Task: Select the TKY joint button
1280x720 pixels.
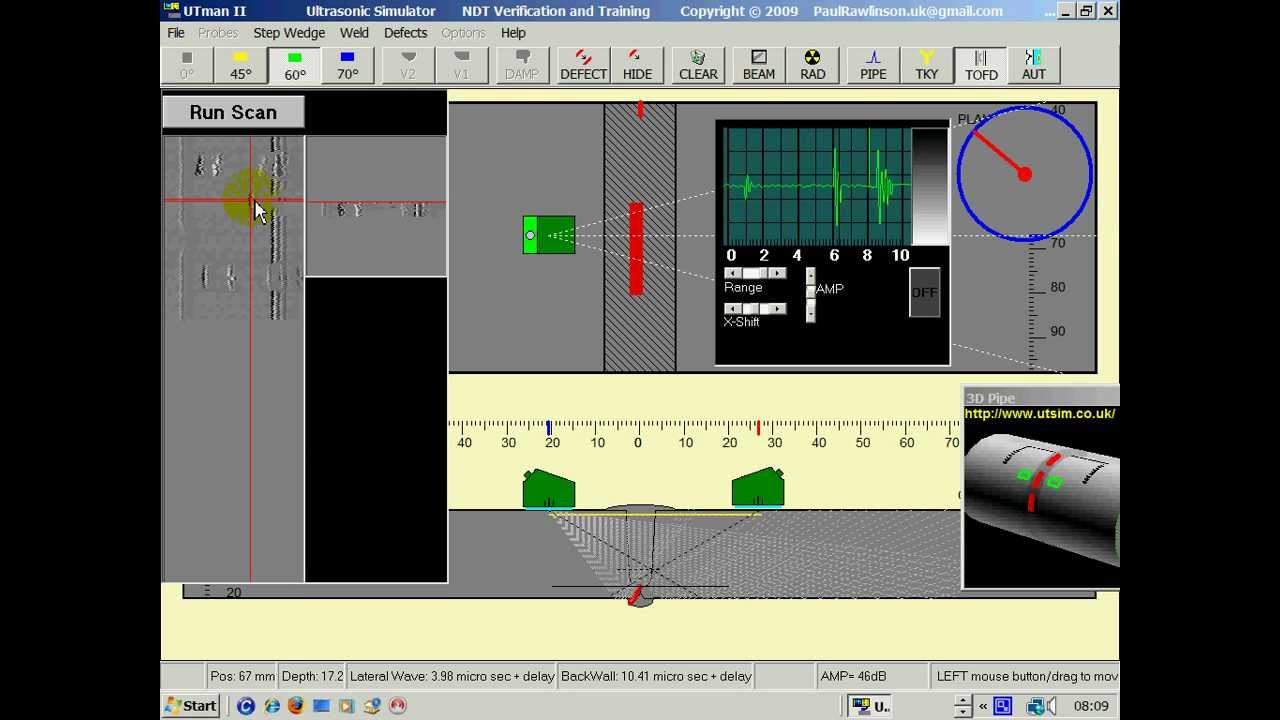Action: 927,65
